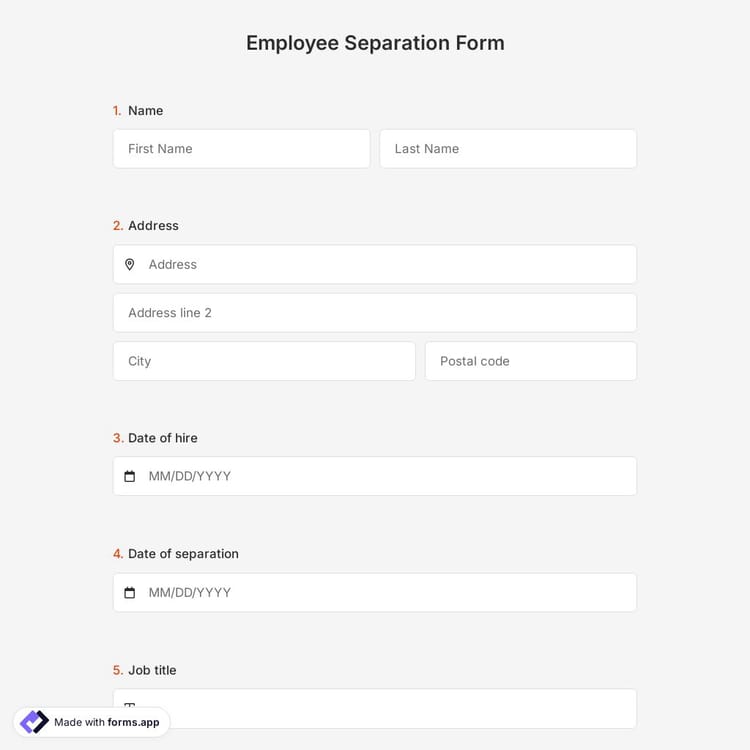Click the "Address" question label
This screenshot has height=750, width=750.
coord(153,226)
